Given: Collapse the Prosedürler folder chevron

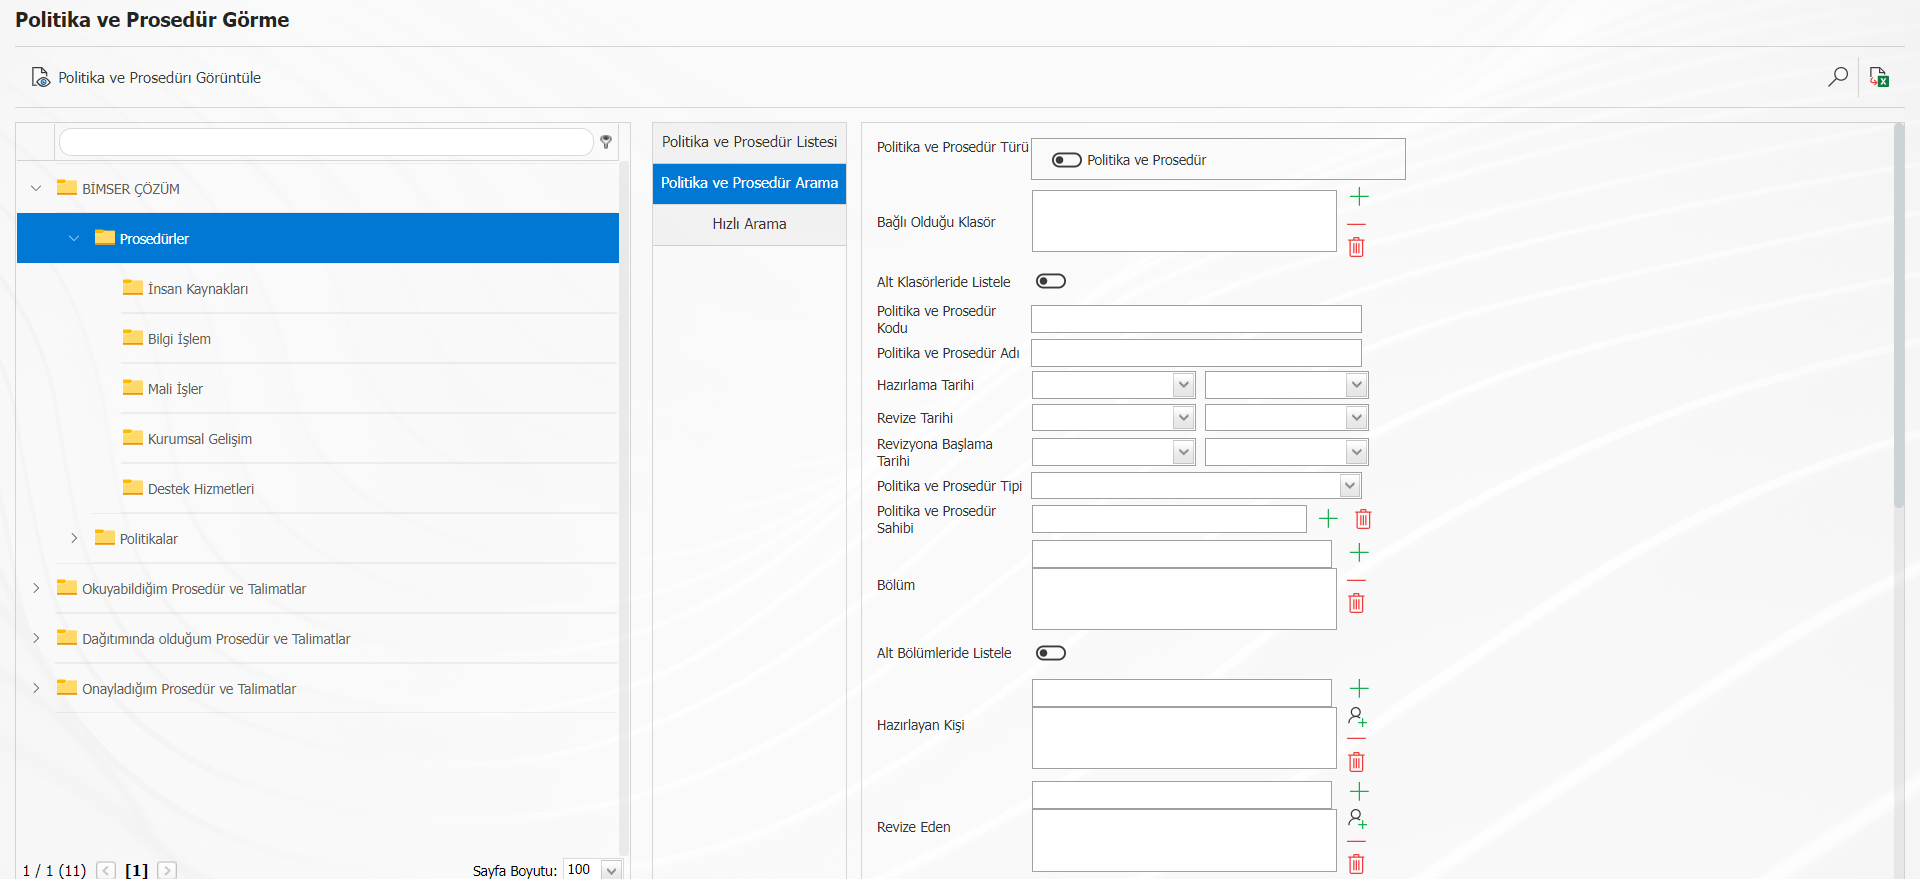Looking at the screenshot, I should pos(74,238).
